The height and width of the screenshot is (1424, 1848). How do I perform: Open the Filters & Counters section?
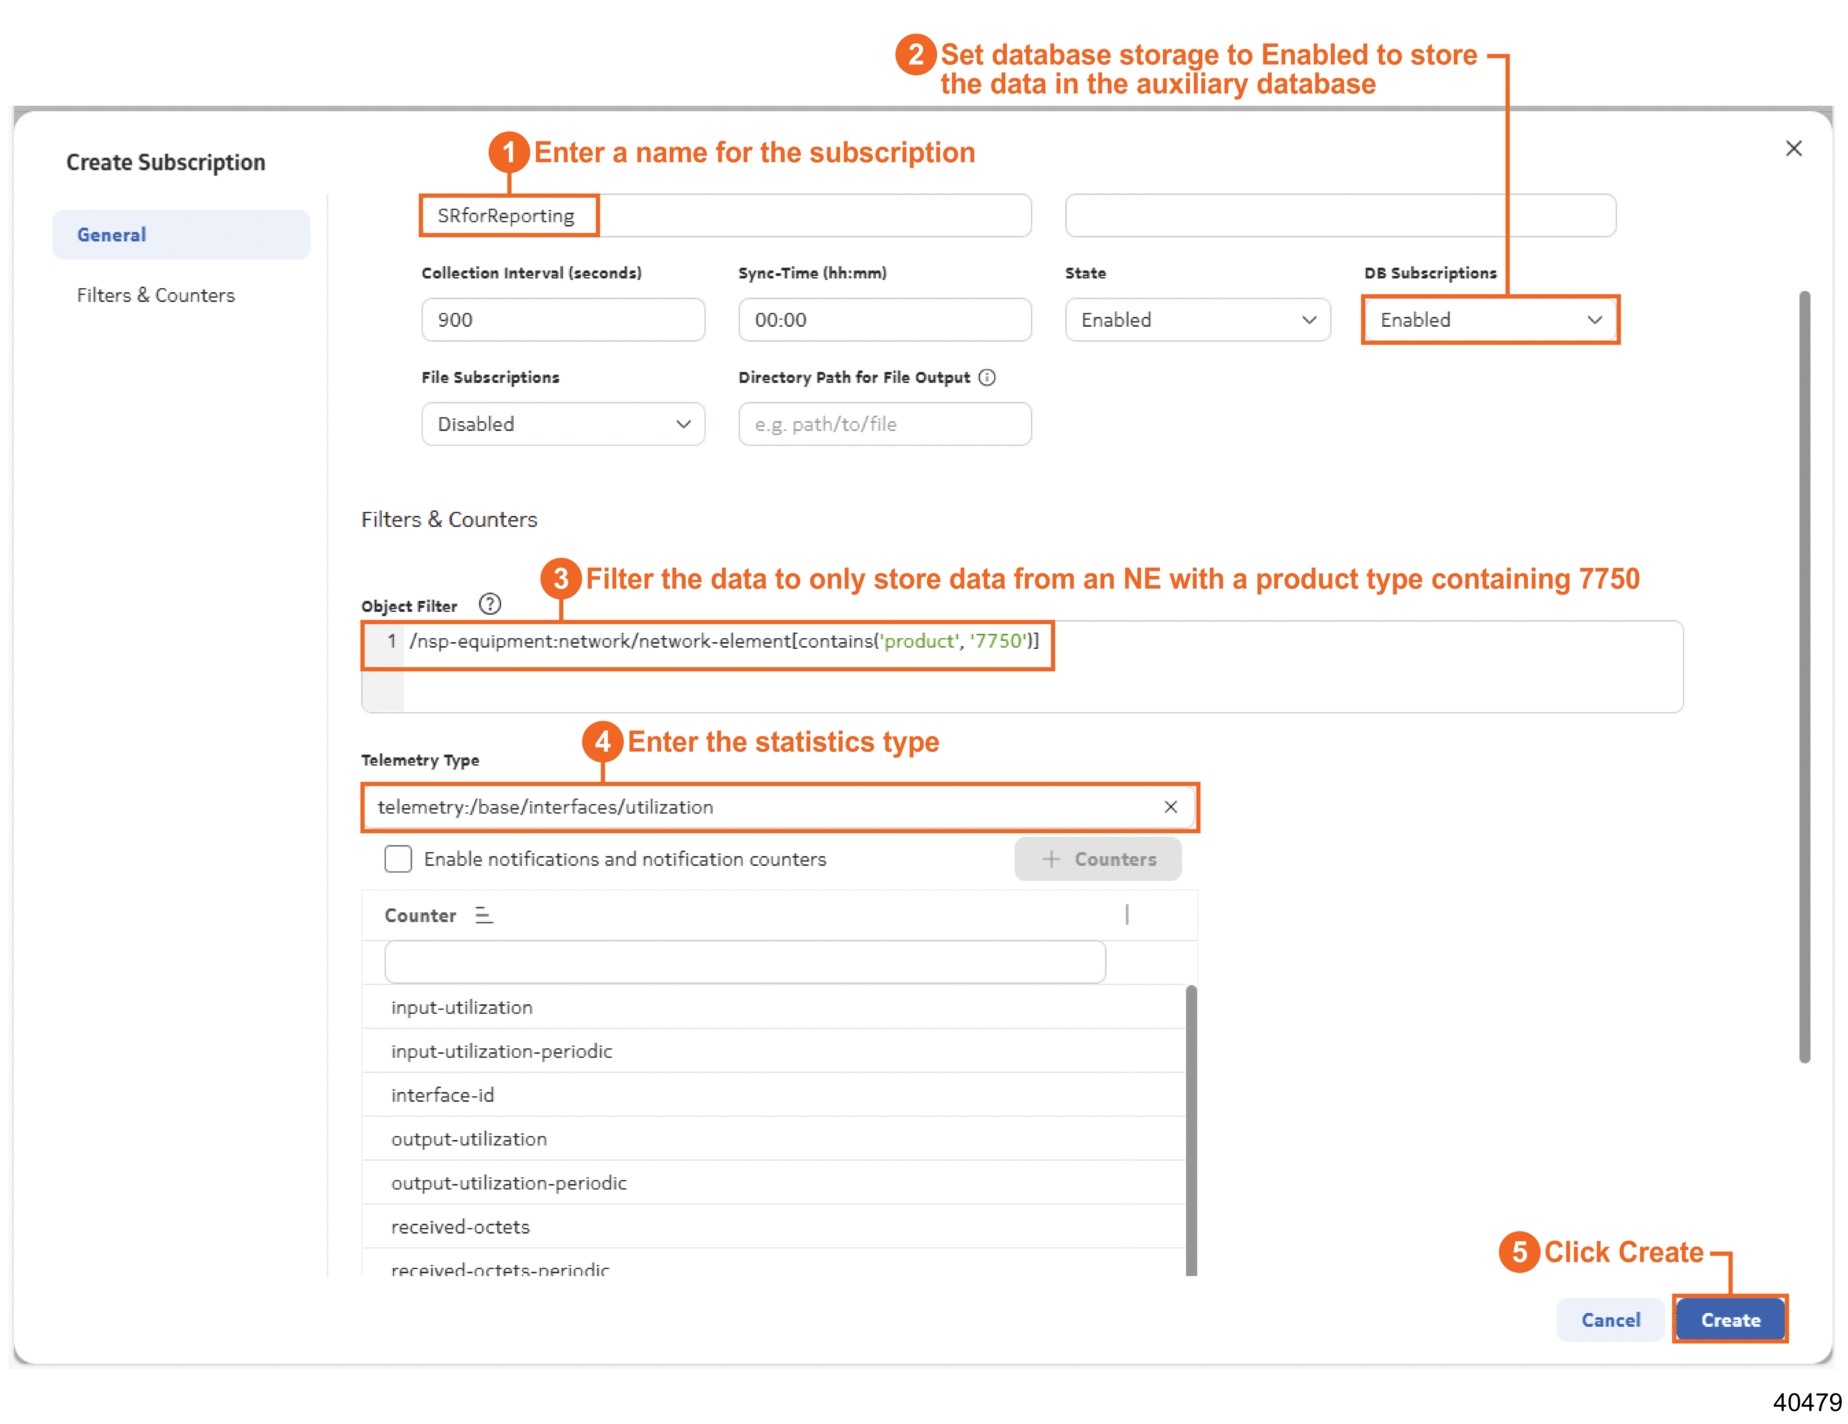pyautogui.click(x=156, y=295)
